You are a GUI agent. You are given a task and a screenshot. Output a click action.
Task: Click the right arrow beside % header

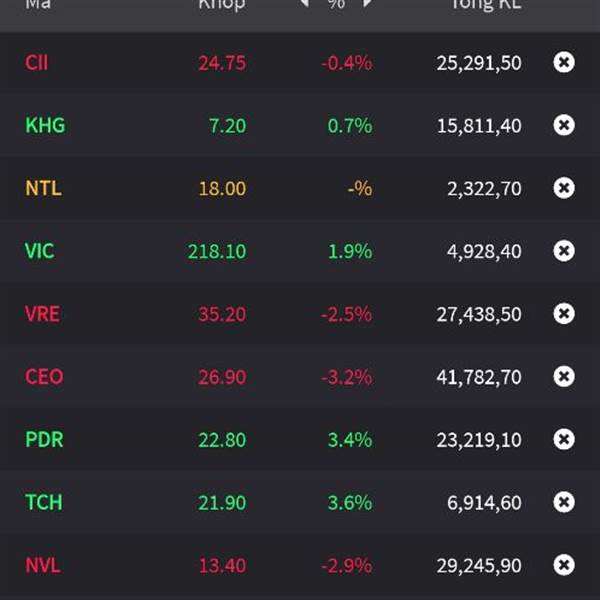[x=367, y=4]
